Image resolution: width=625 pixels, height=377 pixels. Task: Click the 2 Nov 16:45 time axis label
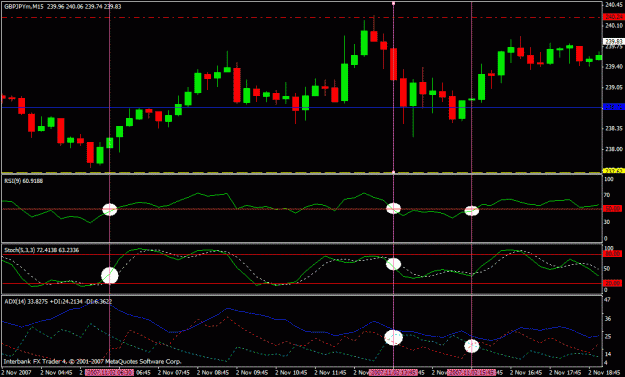pyautogui.click(x=527, y=373)
